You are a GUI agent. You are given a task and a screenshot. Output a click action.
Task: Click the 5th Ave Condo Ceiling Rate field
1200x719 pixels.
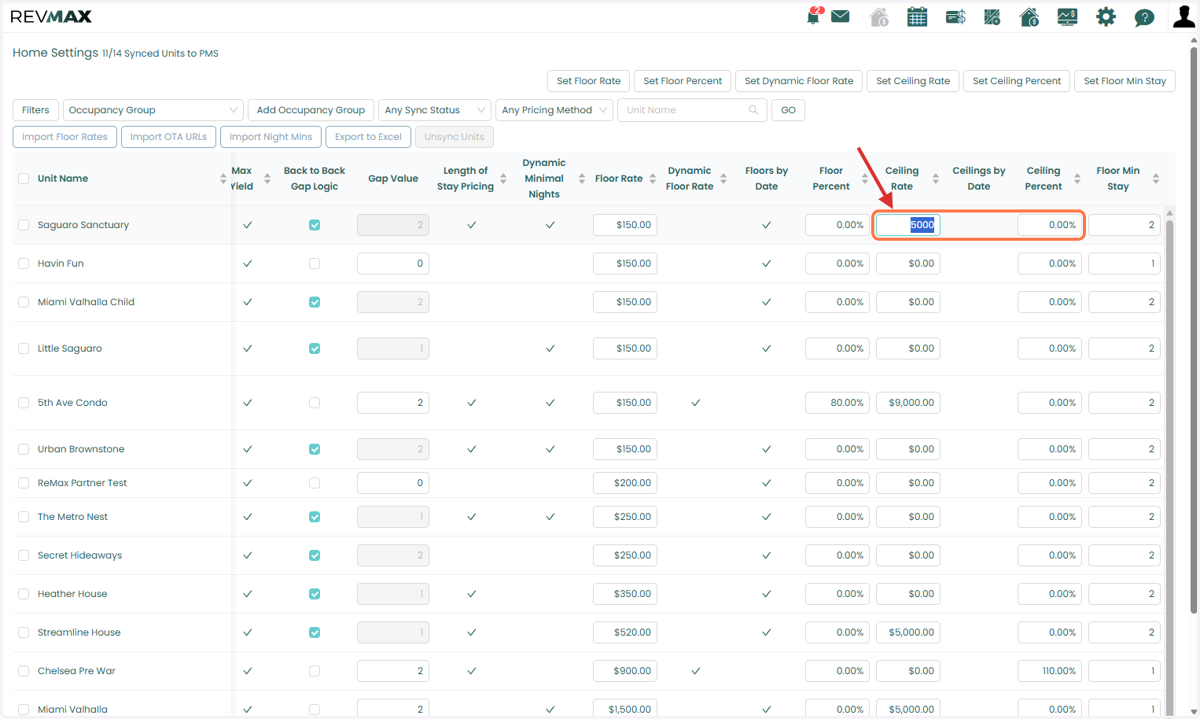coord(908,403)
